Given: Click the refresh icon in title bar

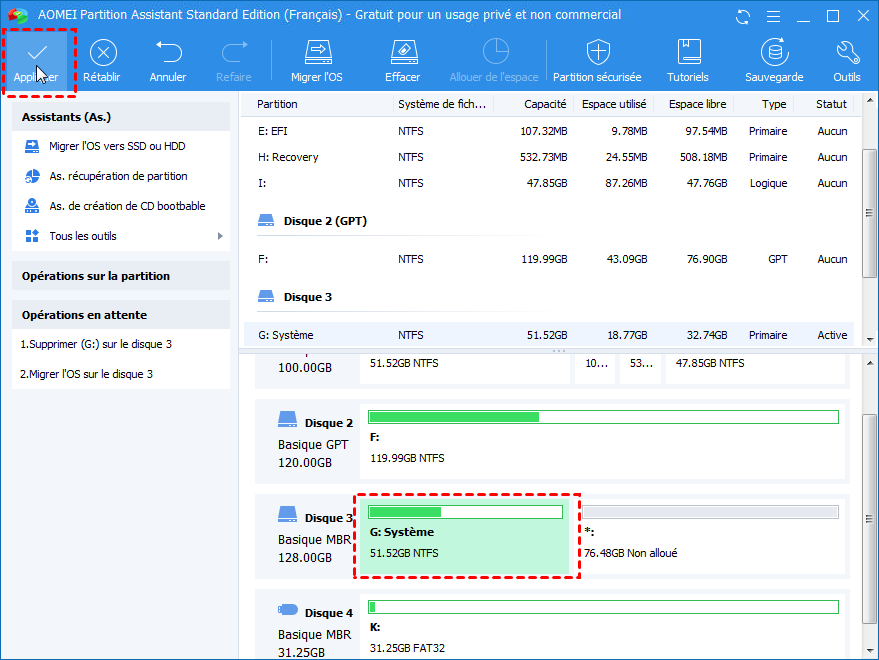Looking at the screenshot, I should click(x=743, y=16).
